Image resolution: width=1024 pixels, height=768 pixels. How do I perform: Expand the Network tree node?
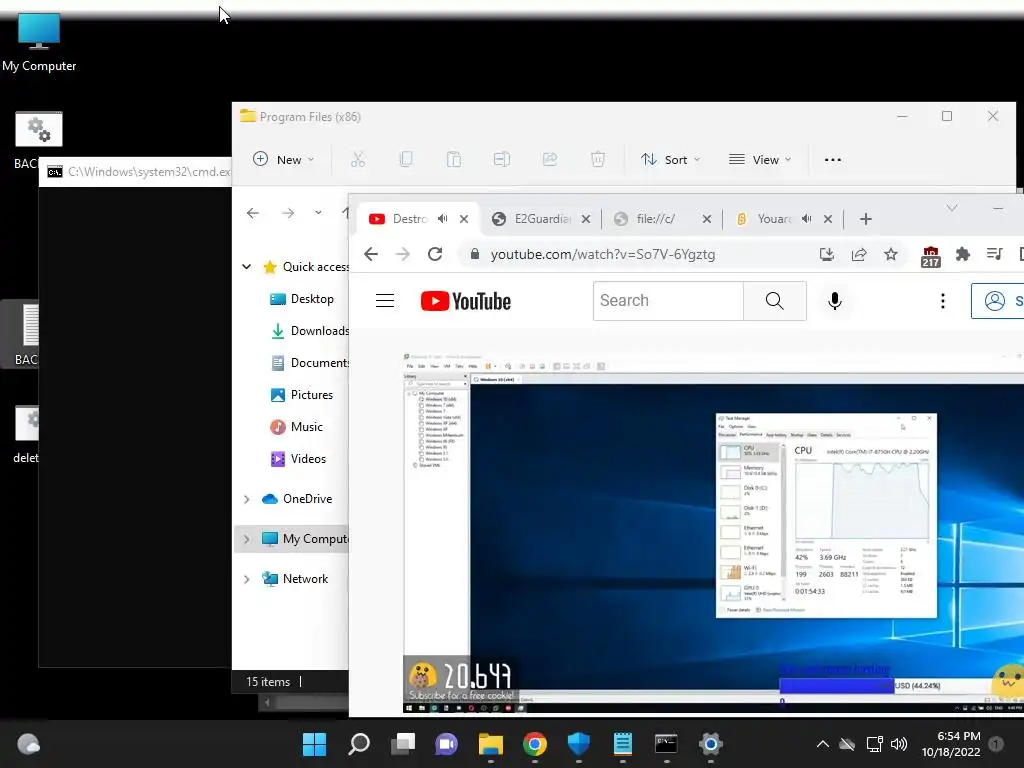pos(246,579)
